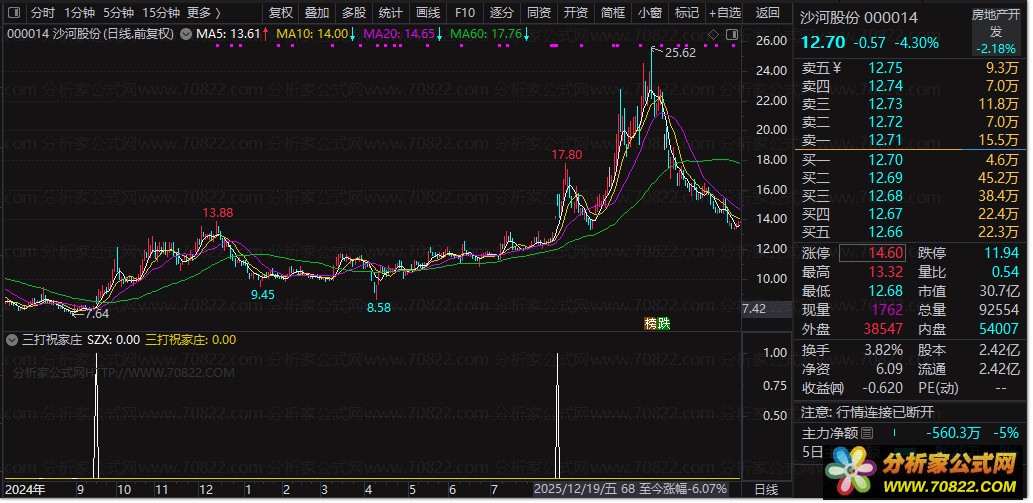Click the 日线 period label at bottom
The image size is (1033, 503).
pos(765,489)
